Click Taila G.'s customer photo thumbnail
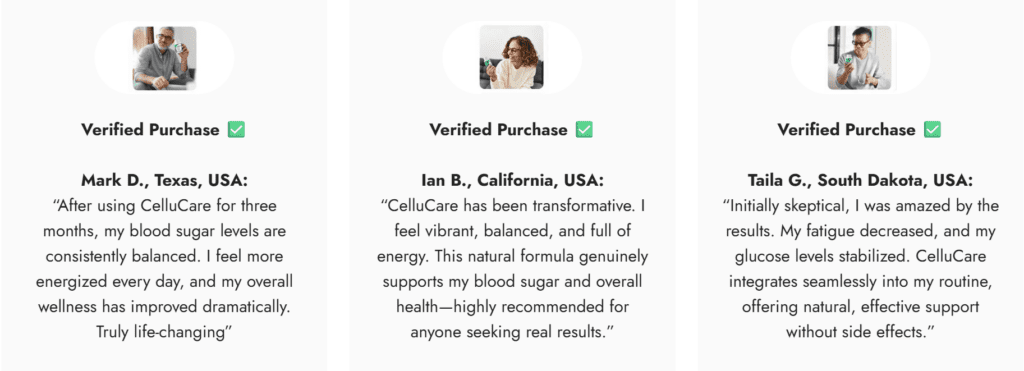Screen dimensions: 1024x371 [860, 57]
